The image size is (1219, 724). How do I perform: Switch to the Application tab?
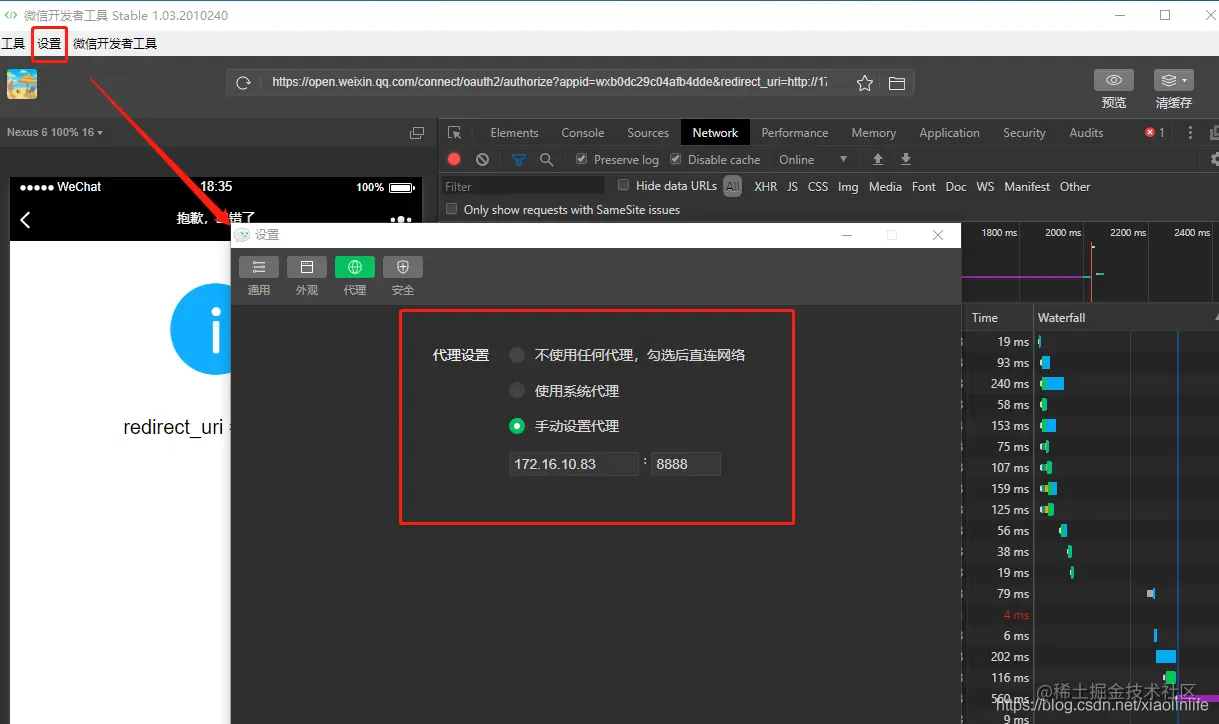[x=949, y=133]
